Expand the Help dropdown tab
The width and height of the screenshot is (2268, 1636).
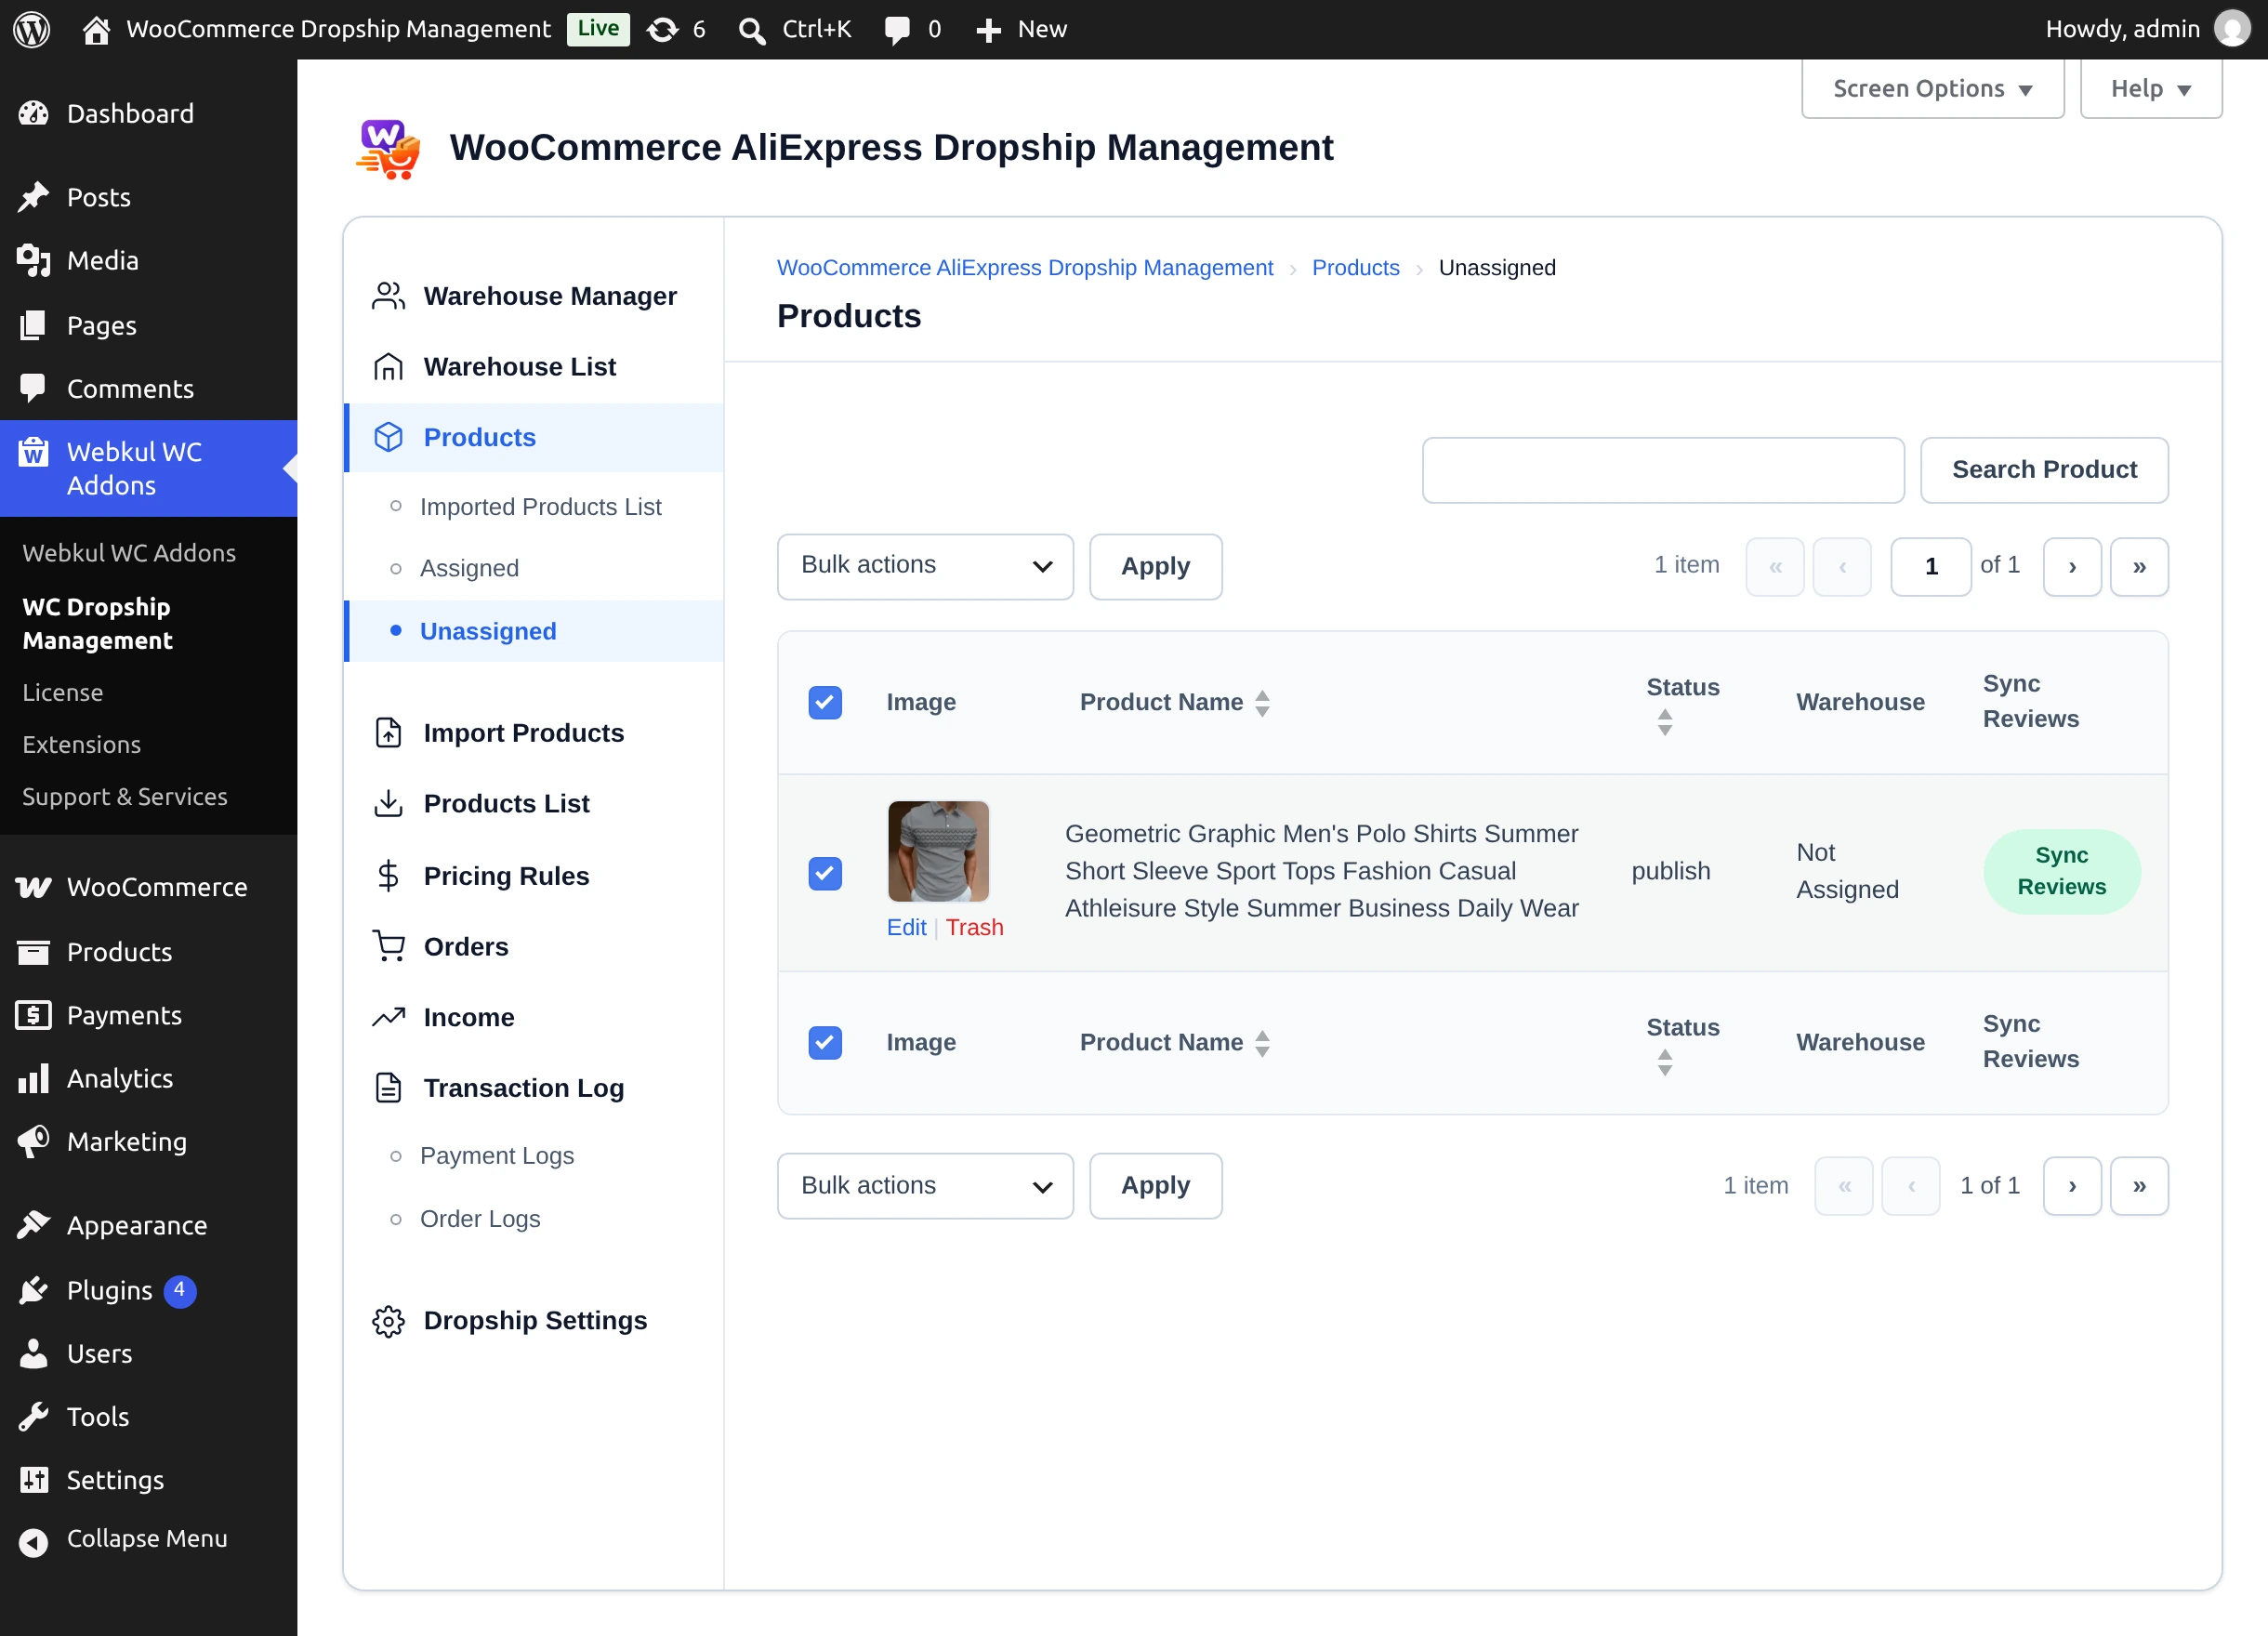click(2150, 88)
